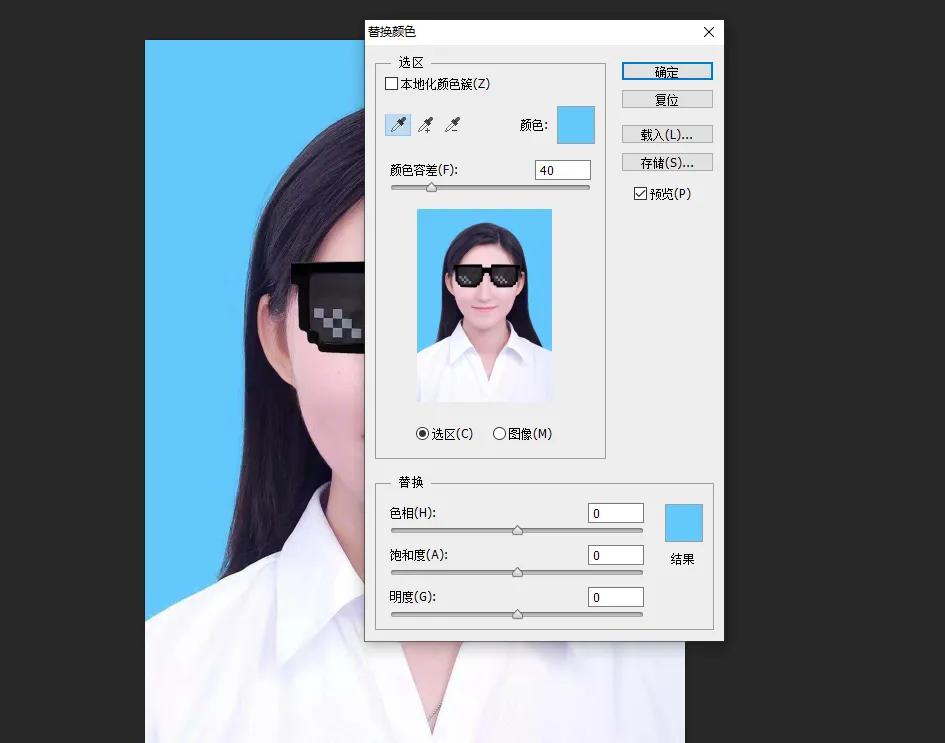The width and height of the screenshot is (945, 743).
Task: Click the 结果 result color swatch
Action: (x=683, y=522)
